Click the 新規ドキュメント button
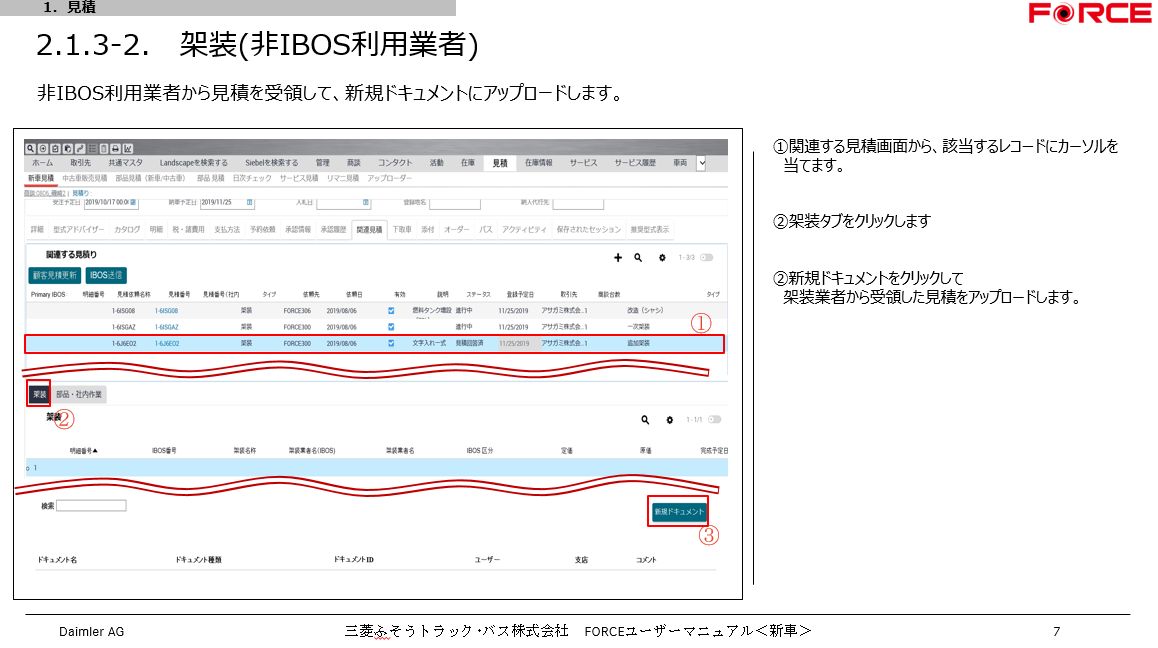The height and width of the screenshot is (648, 1158). pyautogui.click(x=678, y=511)
